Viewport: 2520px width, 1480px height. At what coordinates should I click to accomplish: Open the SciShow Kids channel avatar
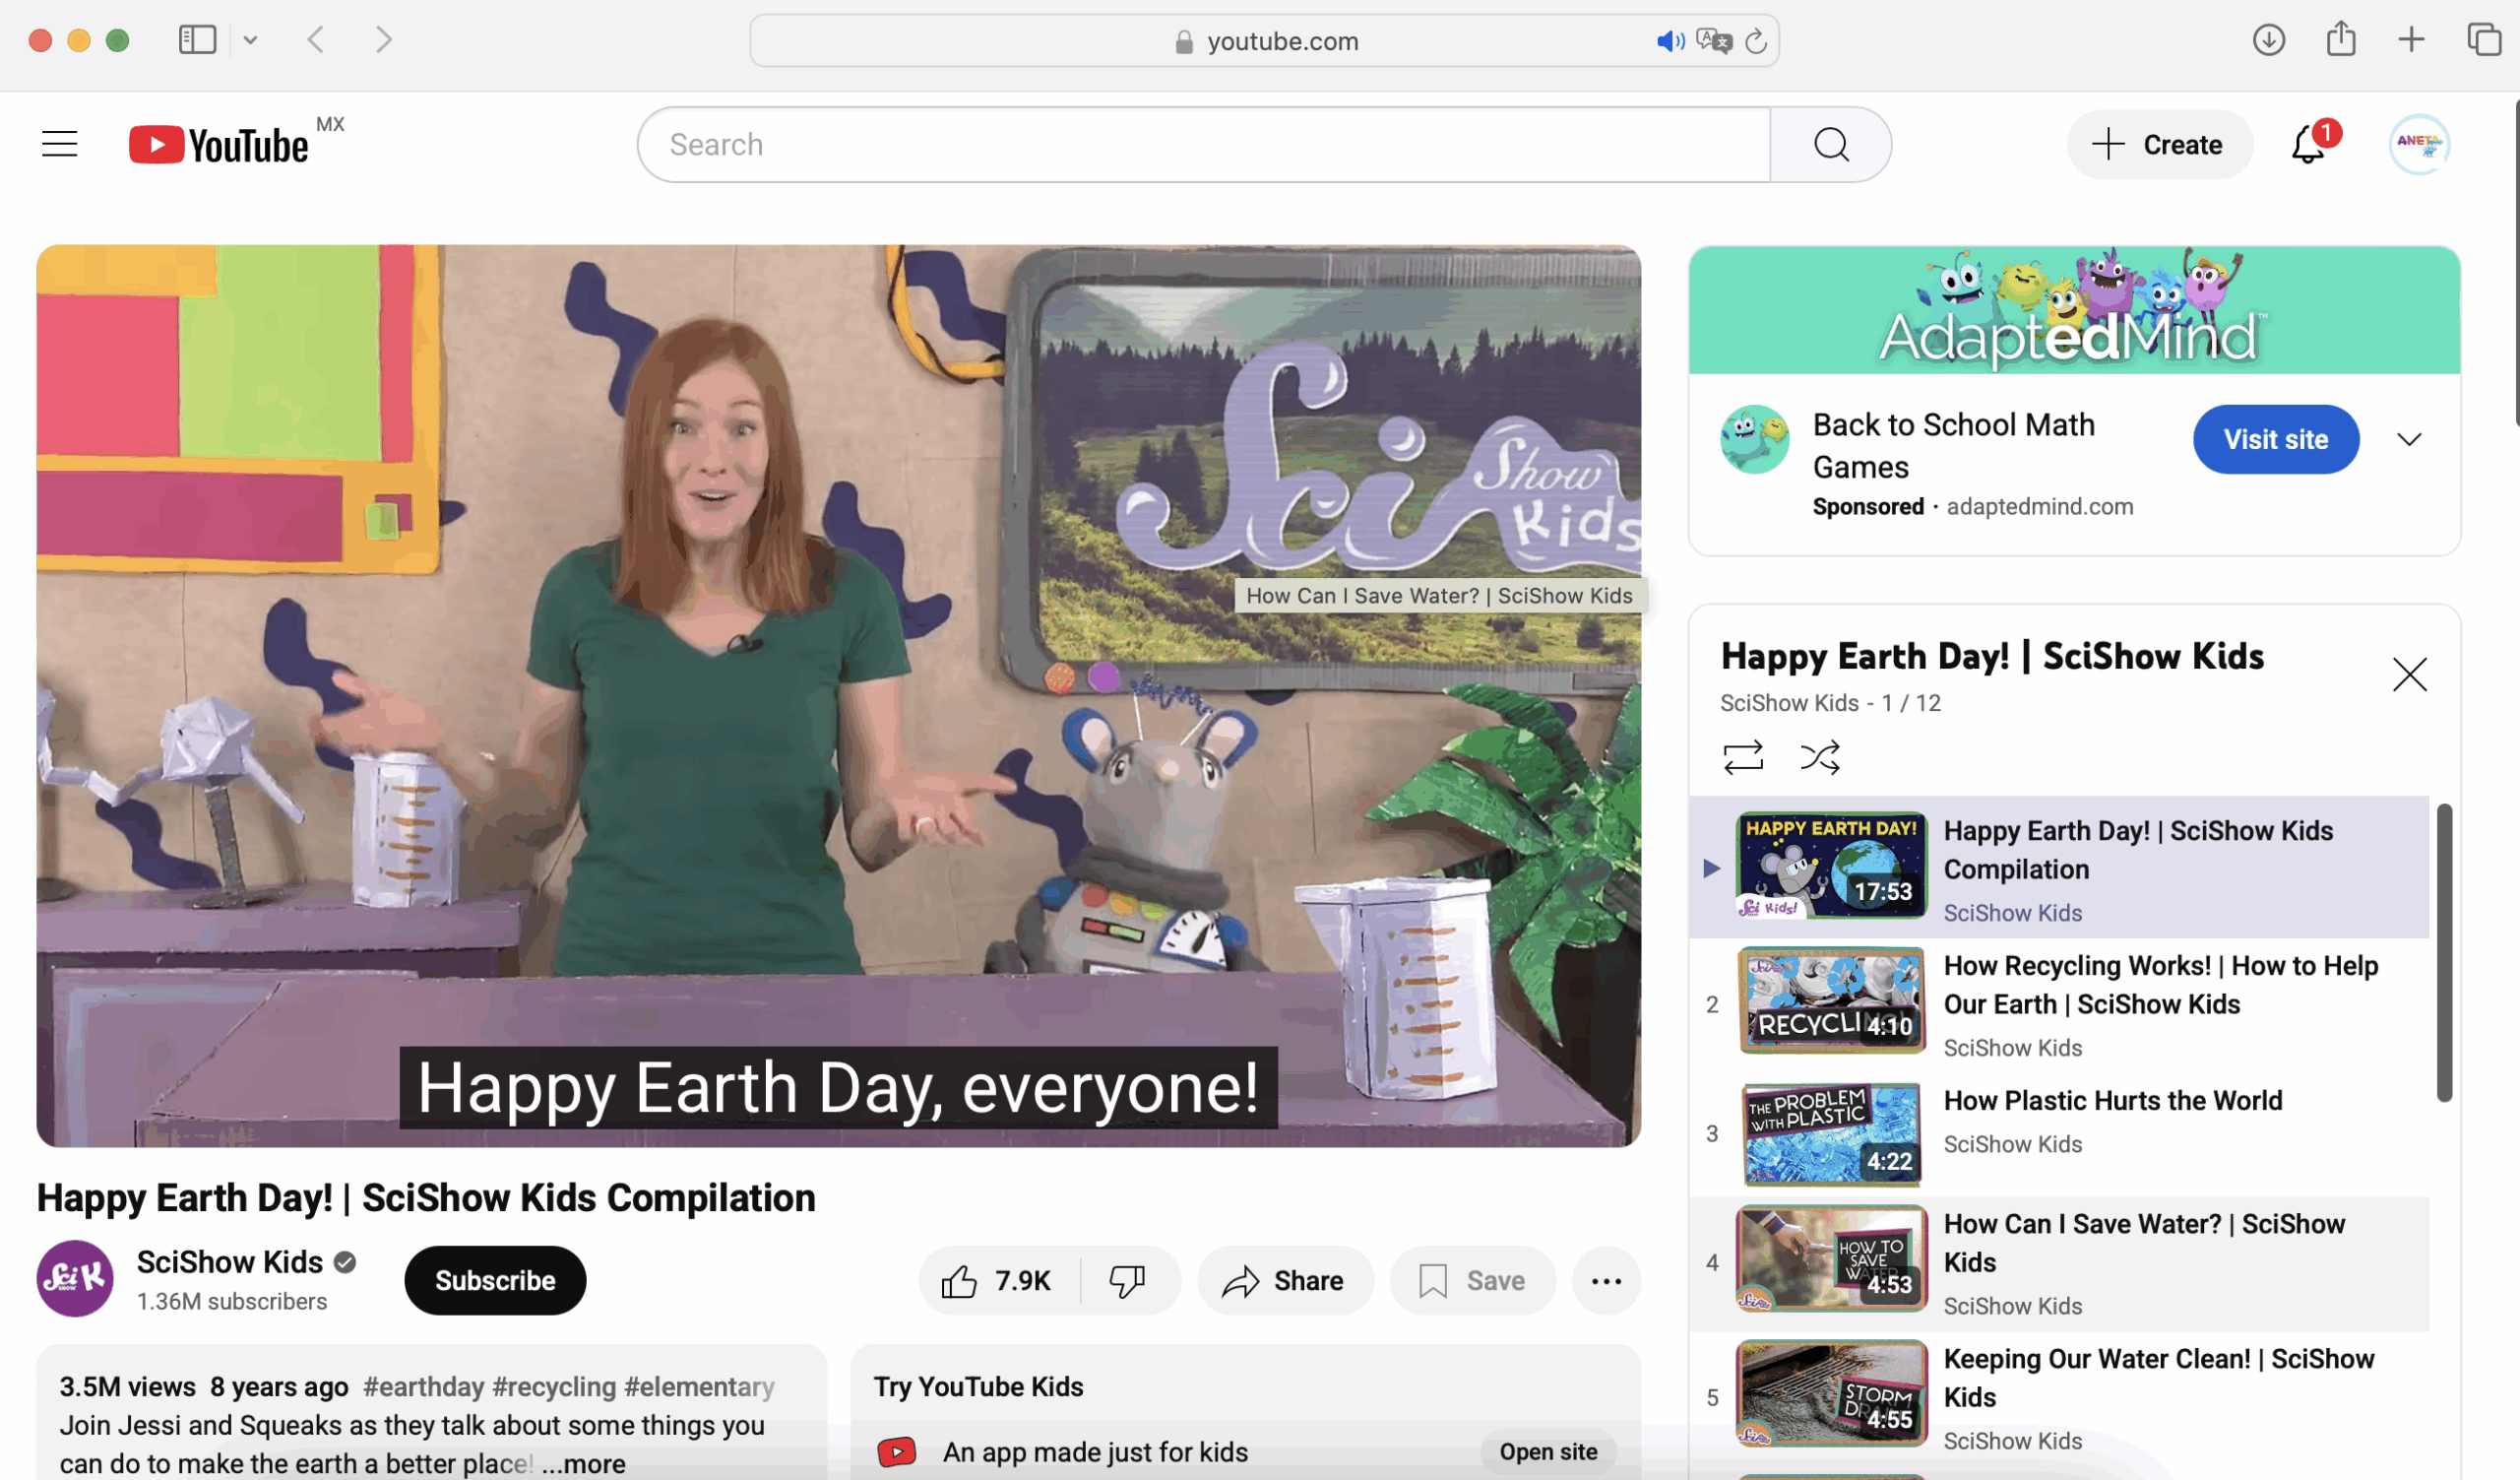[75, 1279]
